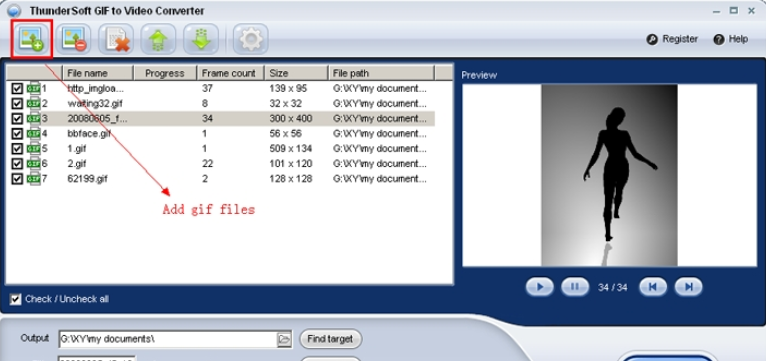Click the GIF file icon for row 7
This screenshot has height=361, width=766.
click(33, 179)
